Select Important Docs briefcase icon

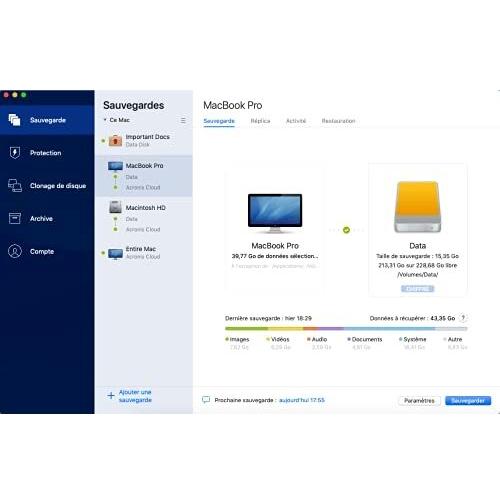(115, 141)
